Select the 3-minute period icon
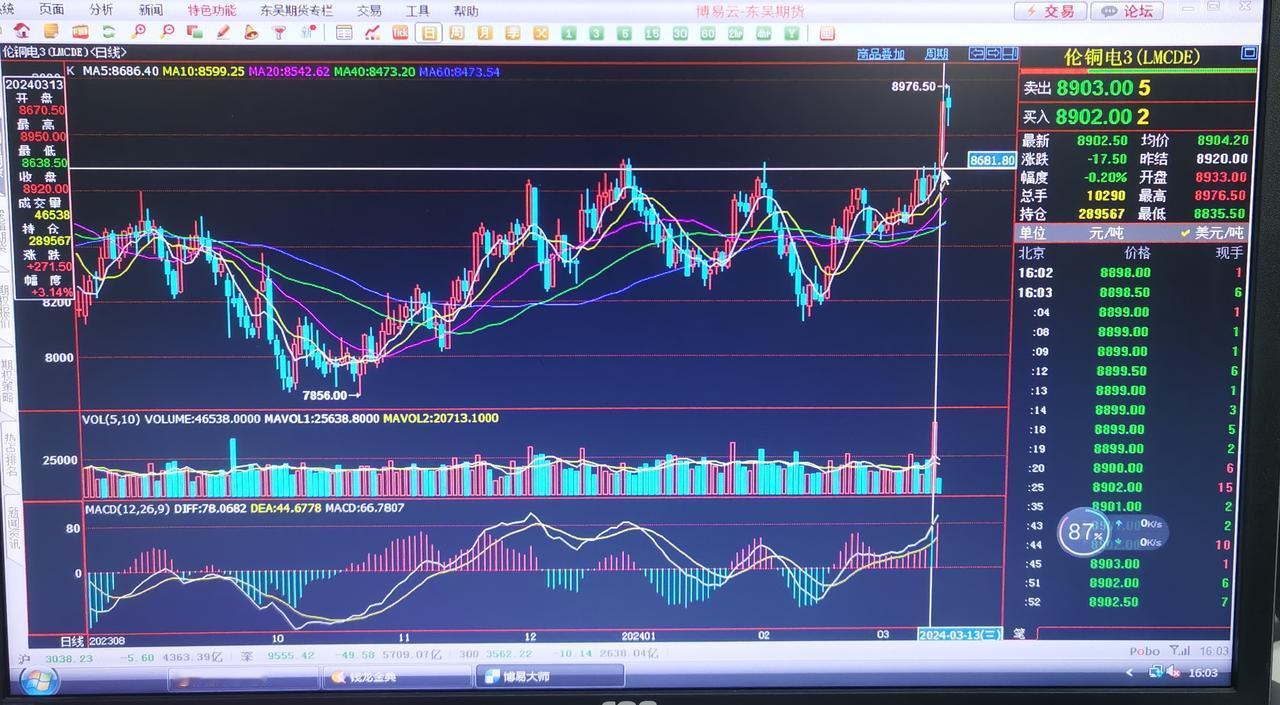The image size is (1280, 705). point(596,32)
